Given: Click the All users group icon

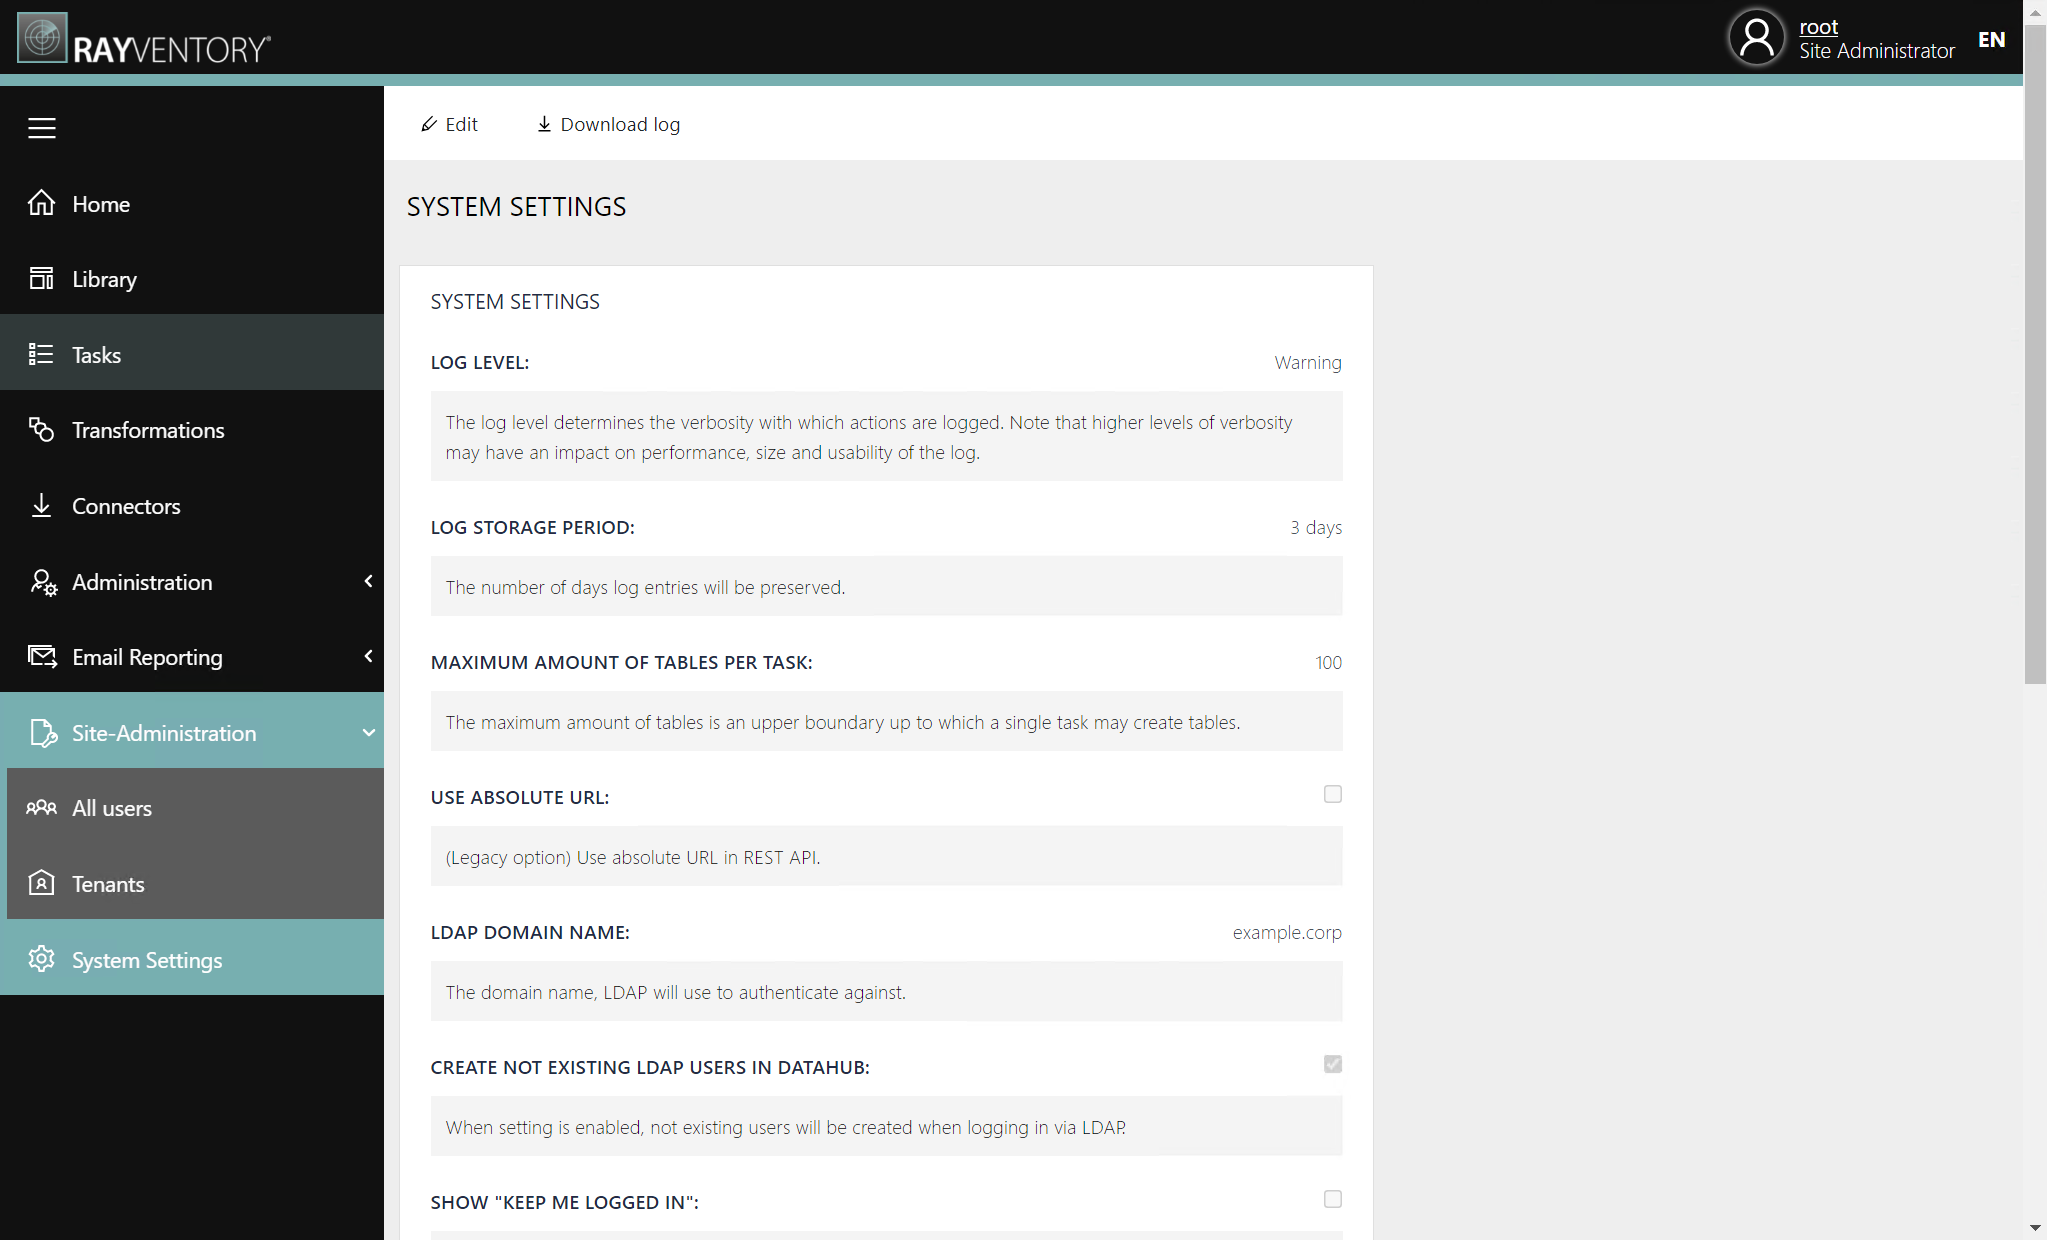Looking at the screenshot, I should 41,807.
